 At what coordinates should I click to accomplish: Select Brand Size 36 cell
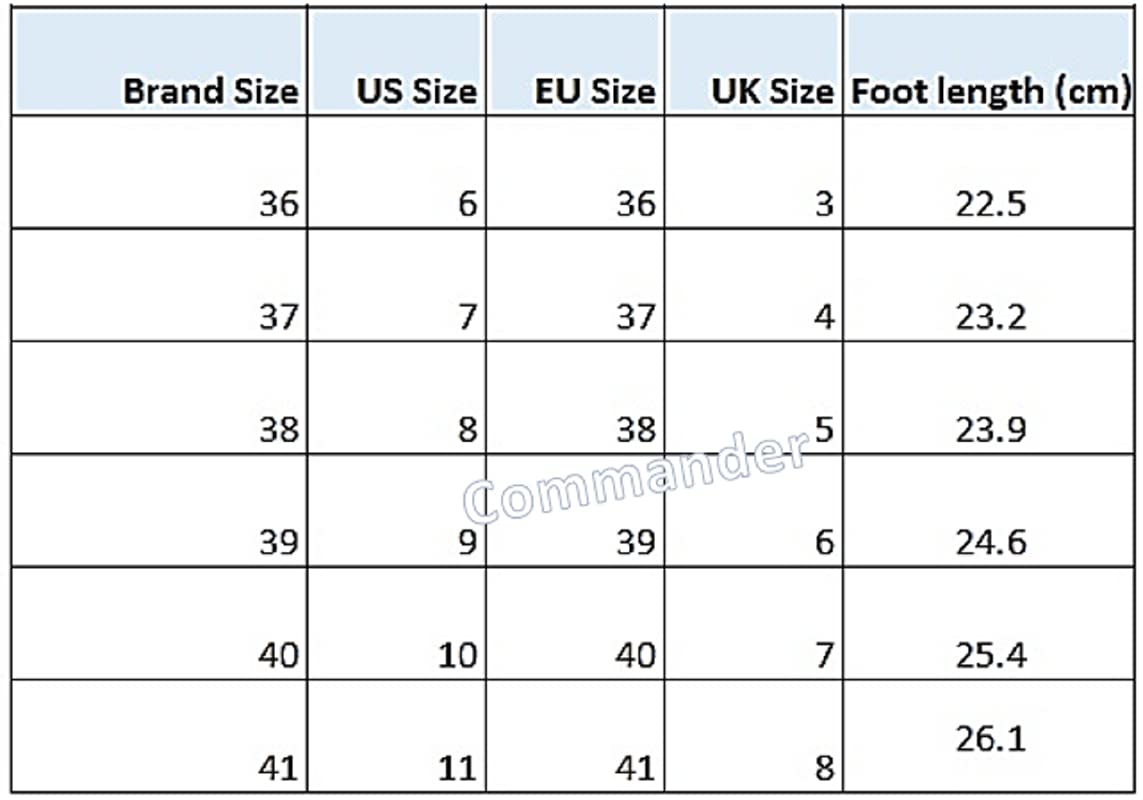point(277,204)
